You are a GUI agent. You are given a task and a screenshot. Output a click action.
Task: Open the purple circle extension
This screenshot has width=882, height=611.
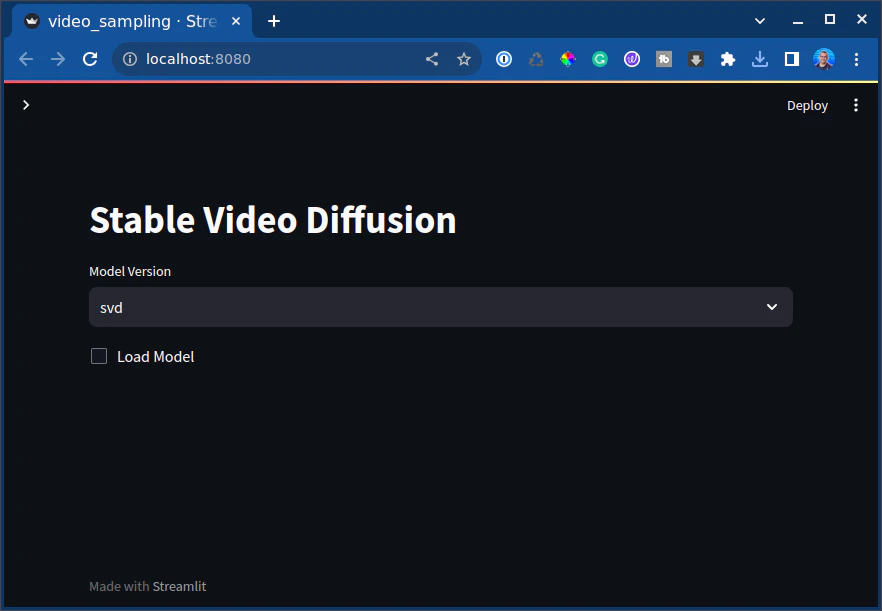click(632, 59)
